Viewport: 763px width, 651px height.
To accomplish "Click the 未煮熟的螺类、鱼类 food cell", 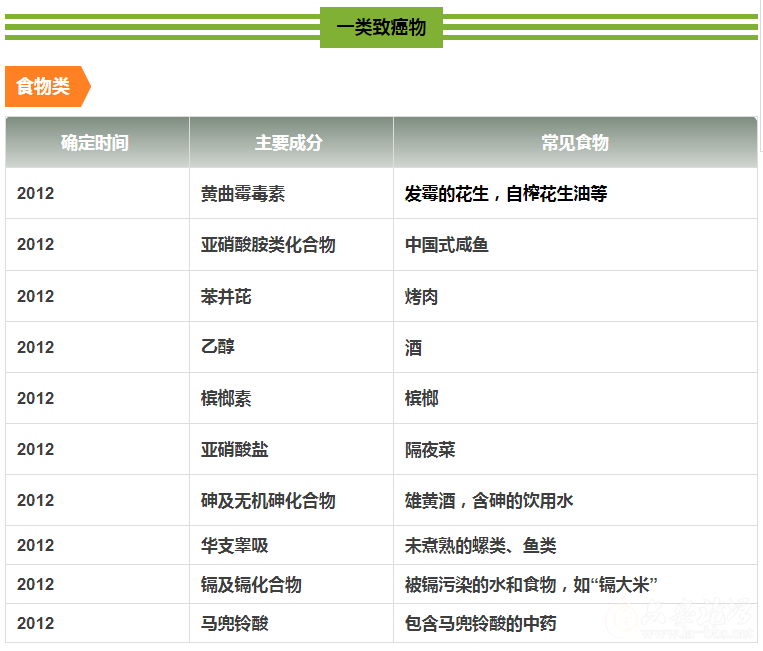I will [480, 546].
